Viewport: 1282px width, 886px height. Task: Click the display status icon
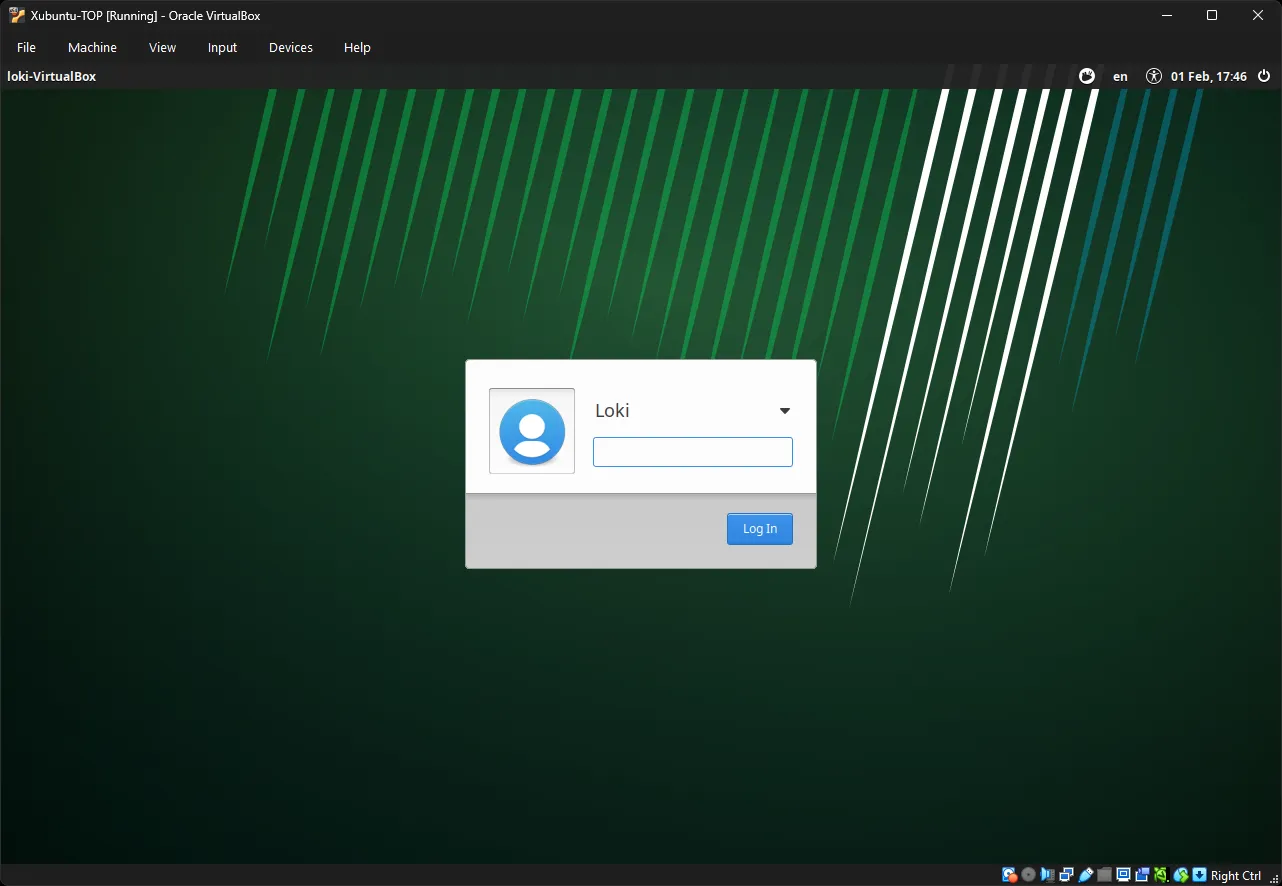tap(1122, 874)
